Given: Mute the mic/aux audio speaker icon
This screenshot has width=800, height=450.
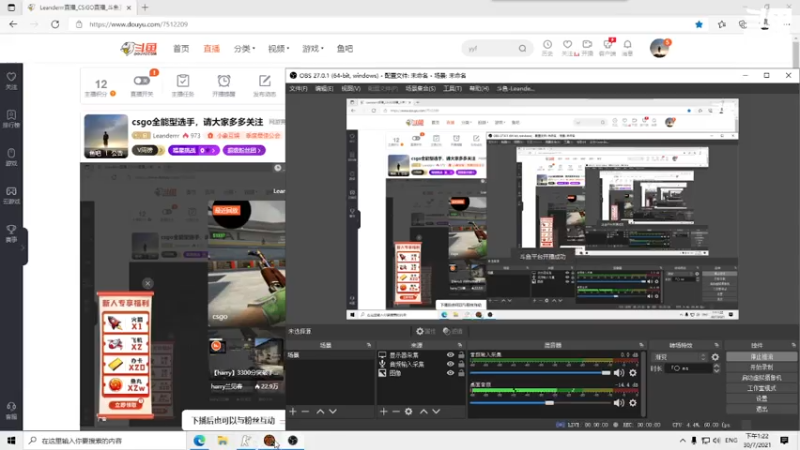Looking at the screenshot, I should [x=619, y=373].
